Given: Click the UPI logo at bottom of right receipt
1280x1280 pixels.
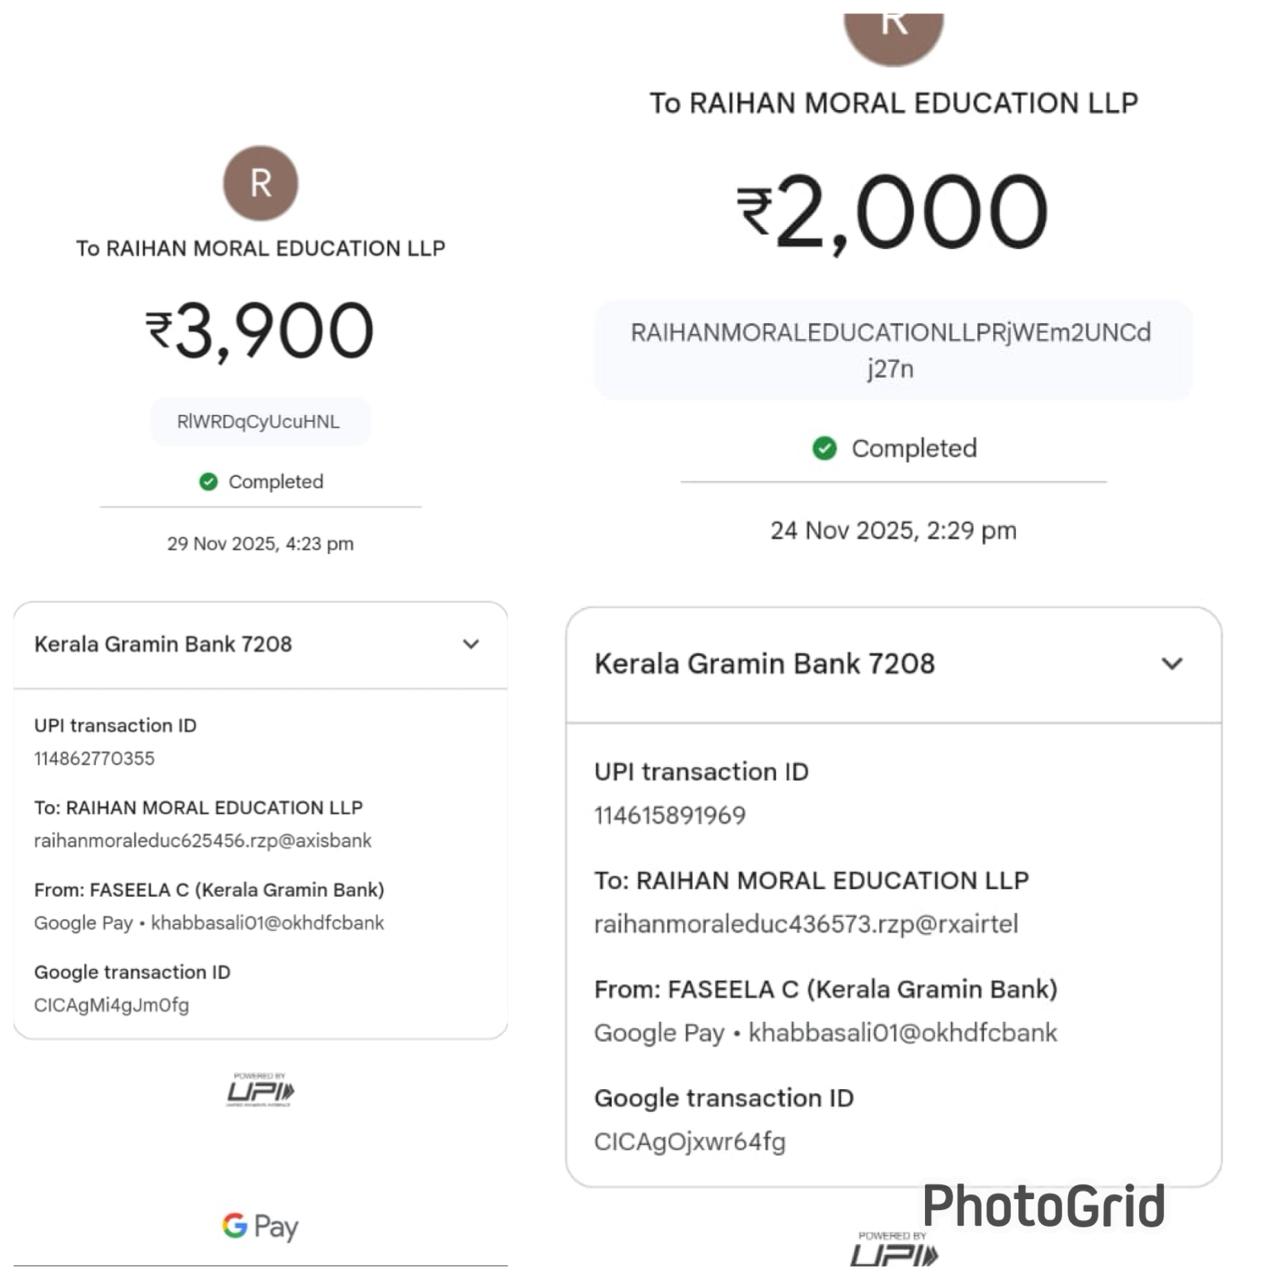Looking at the screenshot, I should 894,1250.
